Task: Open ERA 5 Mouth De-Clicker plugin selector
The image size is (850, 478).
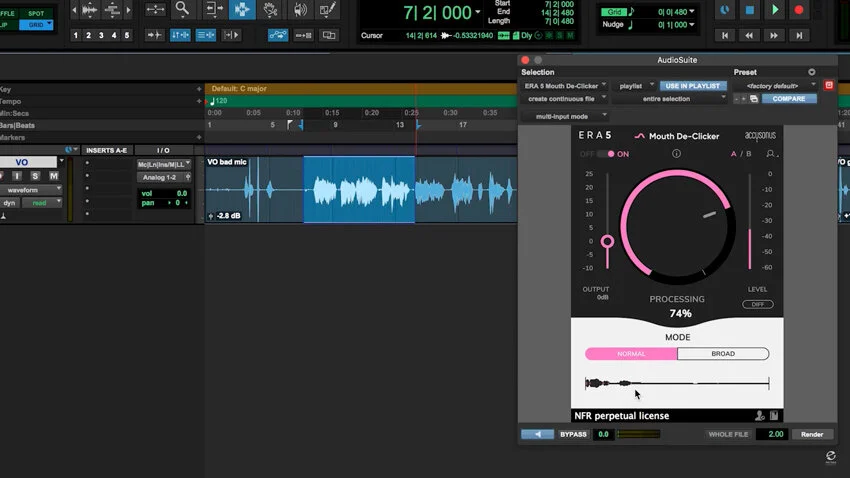Action: point(564,86)
